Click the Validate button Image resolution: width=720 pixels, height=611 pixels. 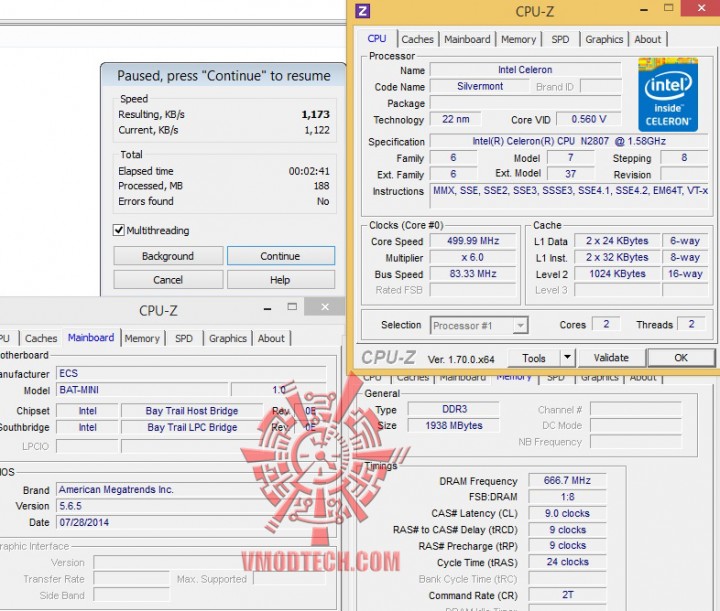[x=611, y=358]
